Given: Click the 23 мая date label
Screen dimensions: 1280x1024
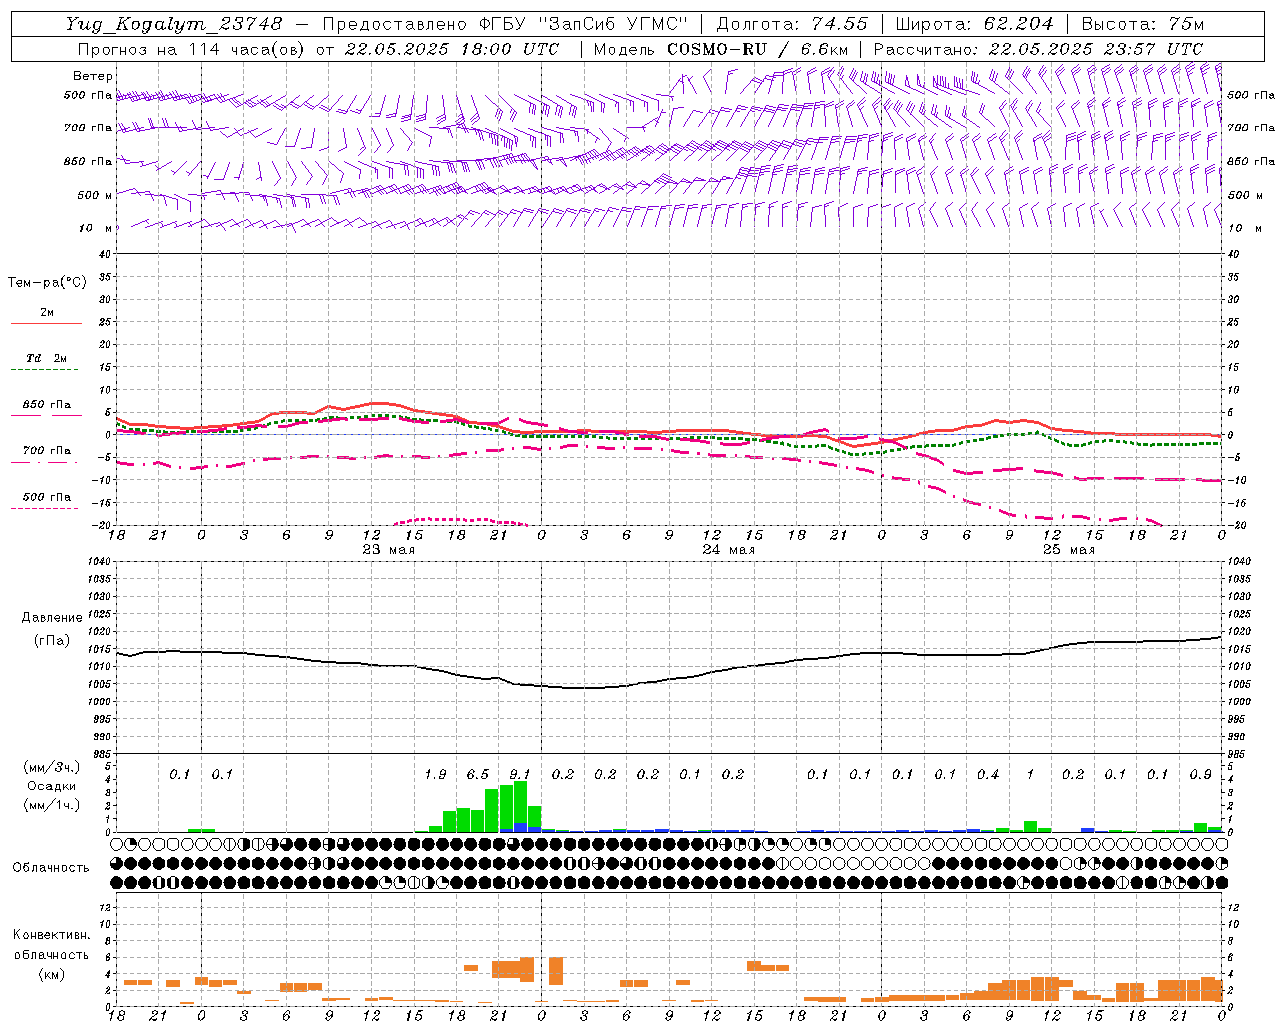Looking at the screenshot, I should (388, 550).
